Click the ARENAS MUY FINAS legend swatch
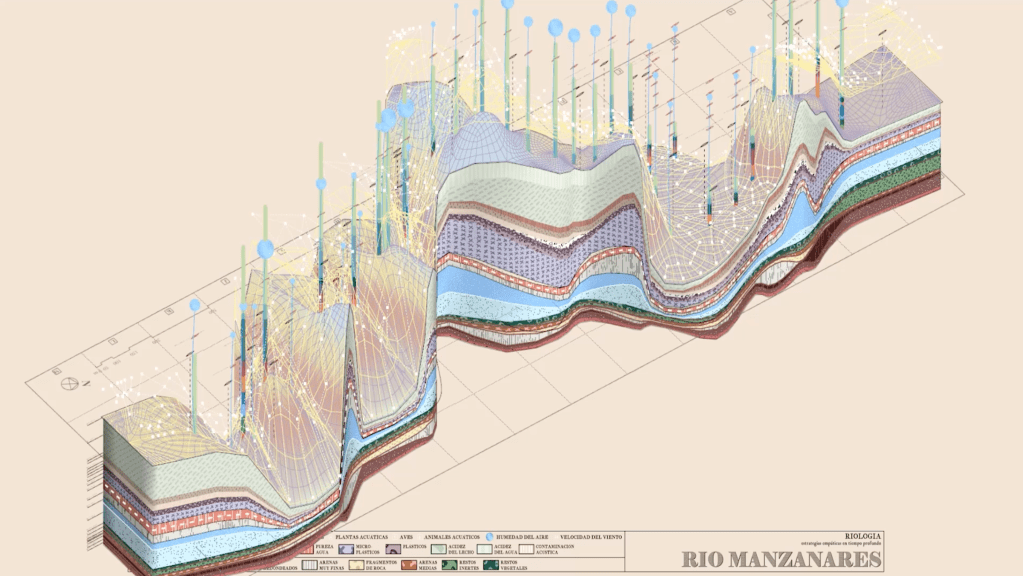 pos(309,565)
